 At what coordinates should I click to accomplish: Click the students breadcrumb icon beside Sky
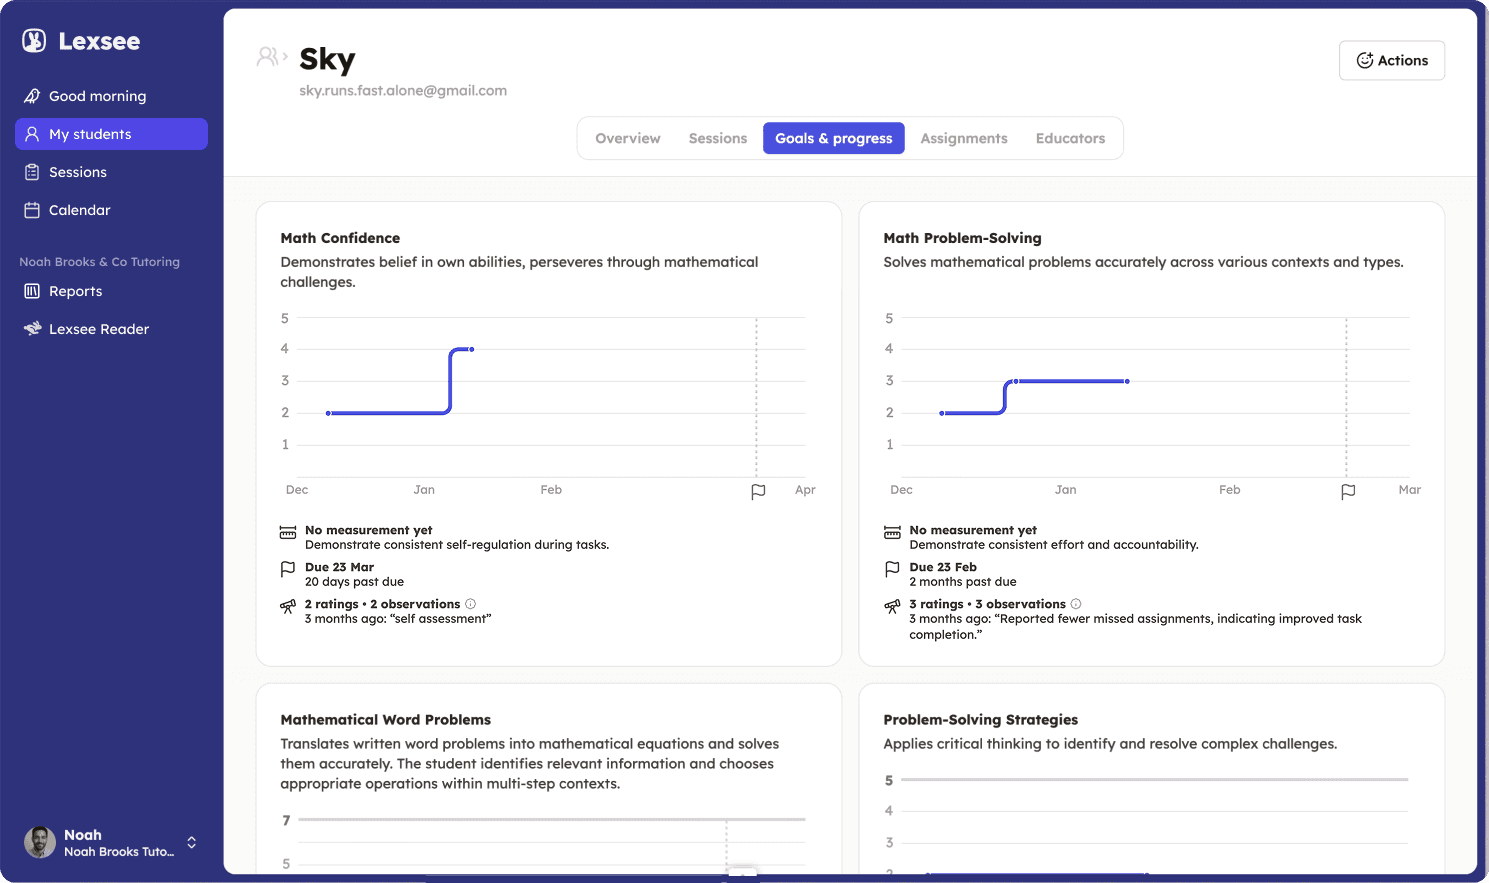click(267, 57)
